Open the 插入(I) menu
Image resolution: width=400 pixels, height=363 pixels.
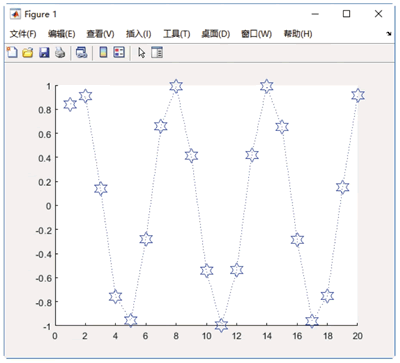pyautogui.click(x=139, y=34)
